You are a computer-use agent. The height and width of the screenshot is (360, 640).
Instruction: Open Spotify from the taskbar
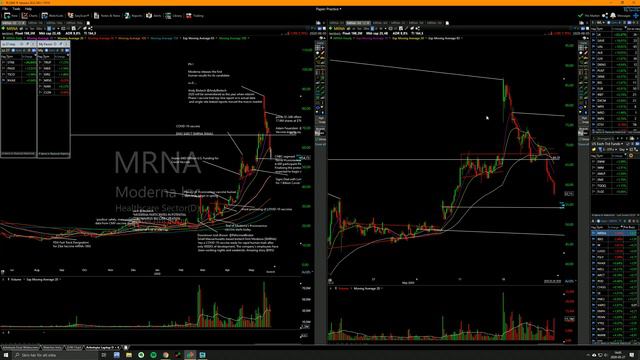153,355
